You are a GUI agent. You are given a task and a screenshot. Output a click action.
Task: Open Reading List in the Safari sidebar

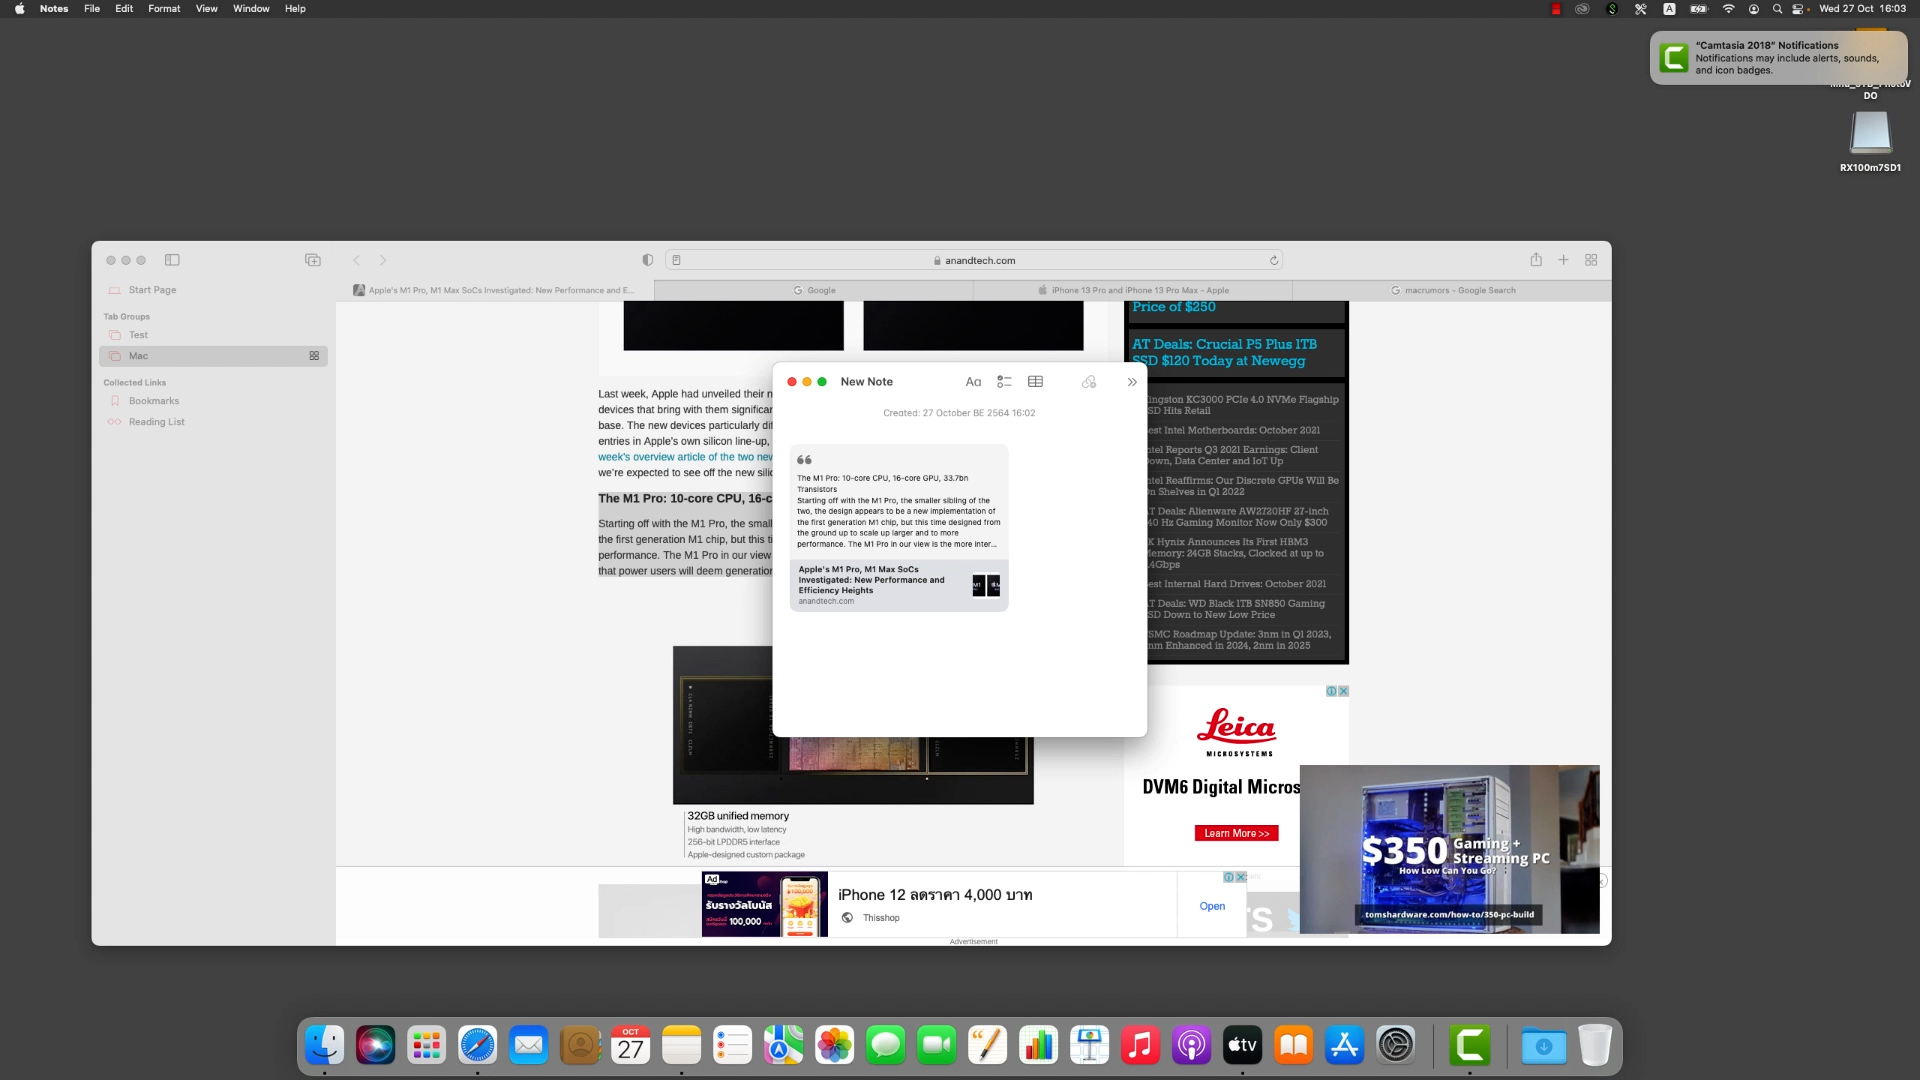click(x=156, y=422)
